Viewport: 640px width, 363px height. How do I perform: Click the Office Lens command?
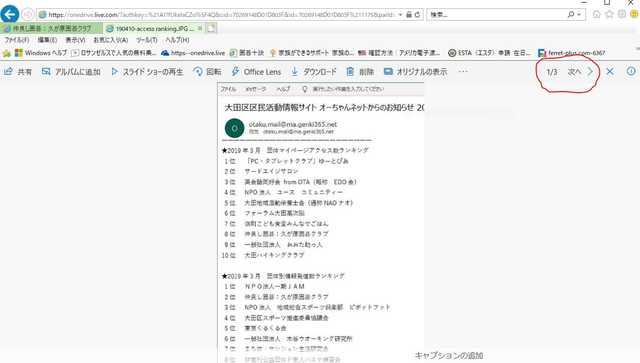pos(256,72)
